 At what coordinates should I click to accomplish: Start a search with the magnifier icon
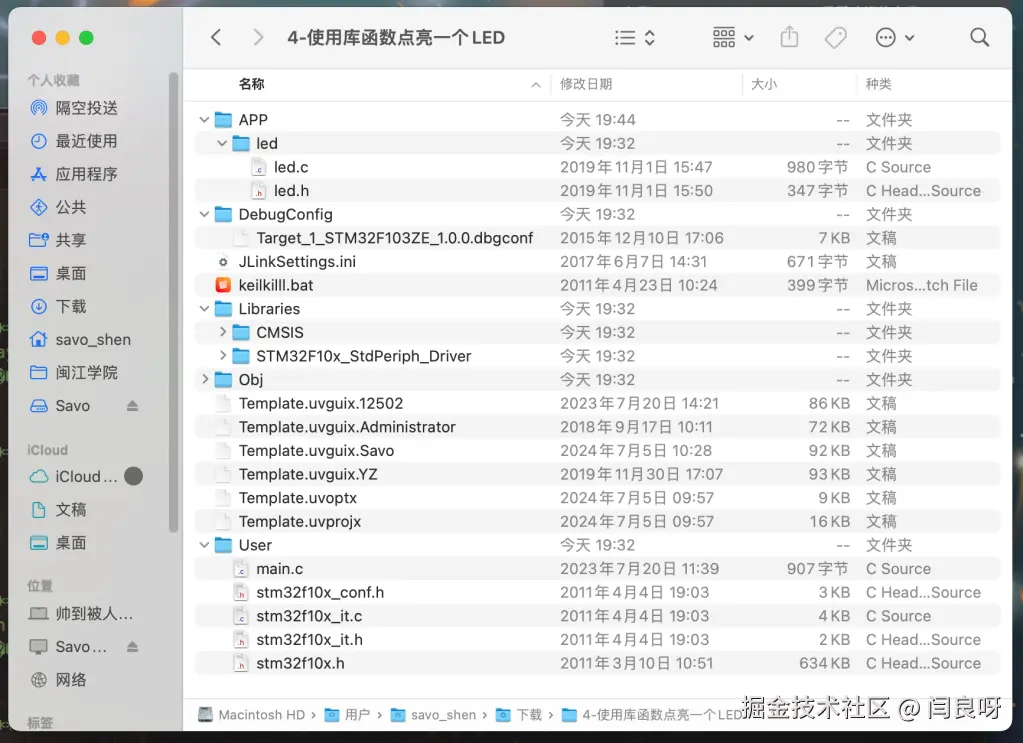(x=978, y=36)
